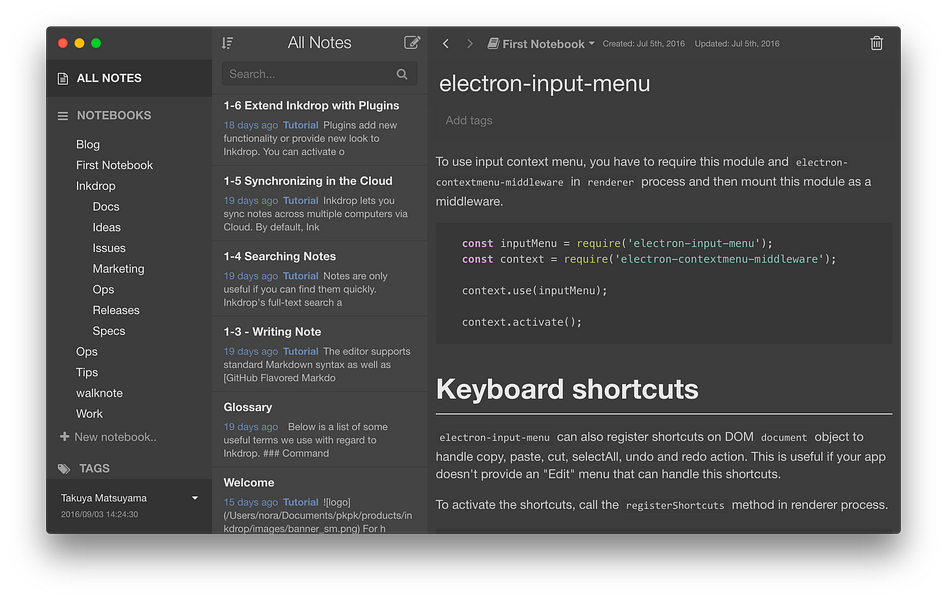This screenshot has height=600, width=947.
Task: Select ALL NOTES in sidebar
Action: coord(129,79)
